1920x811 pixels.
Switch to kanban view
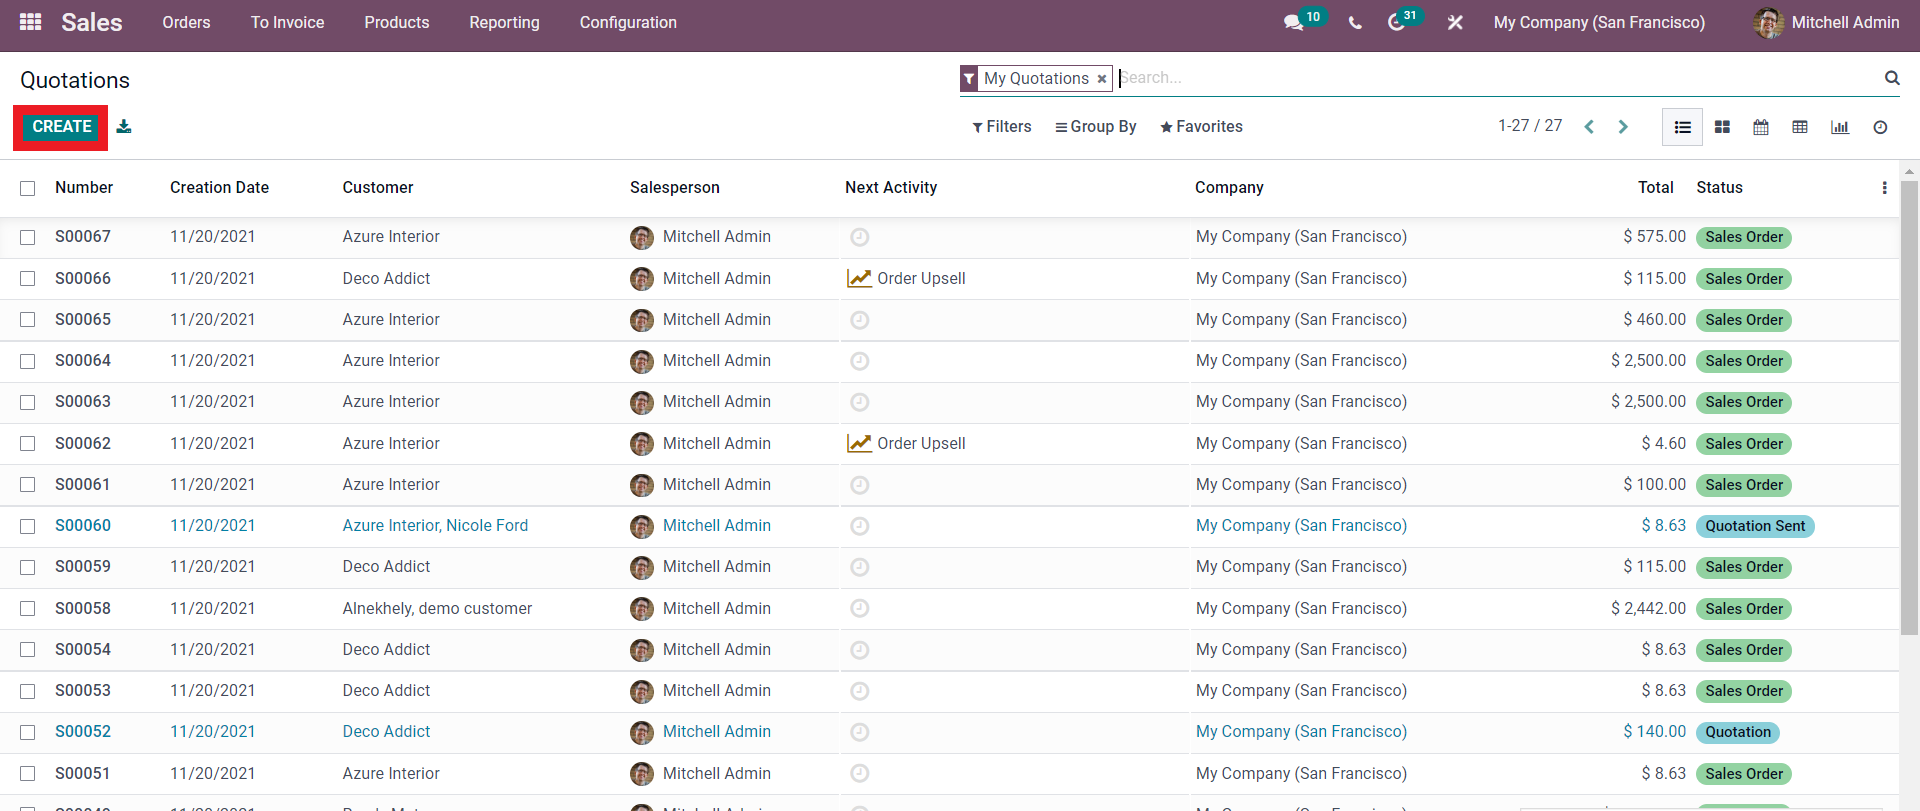point(1722,127)
